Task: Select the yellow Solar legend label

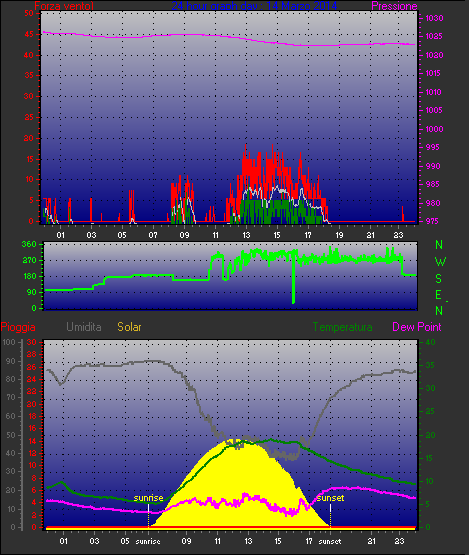Action: coord(129,327)
